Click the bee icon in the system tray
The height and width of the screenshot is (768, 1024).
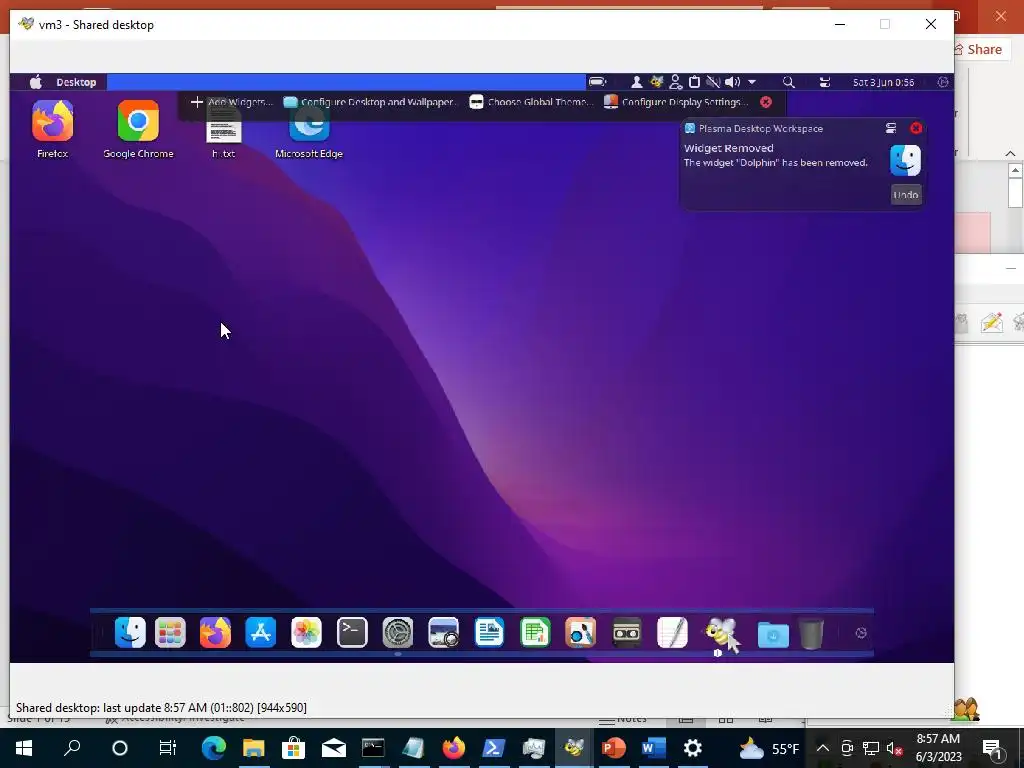pos(656,82)
